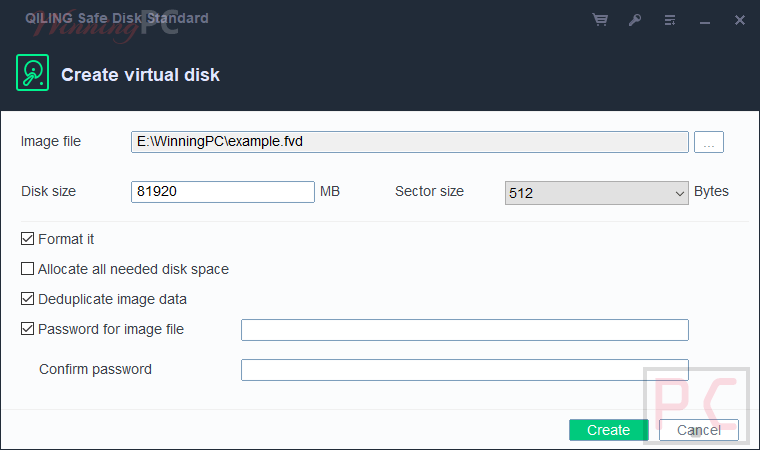This screenshot has width=760, height=450.
Task: Click the password input field
Action: point(465,330)
